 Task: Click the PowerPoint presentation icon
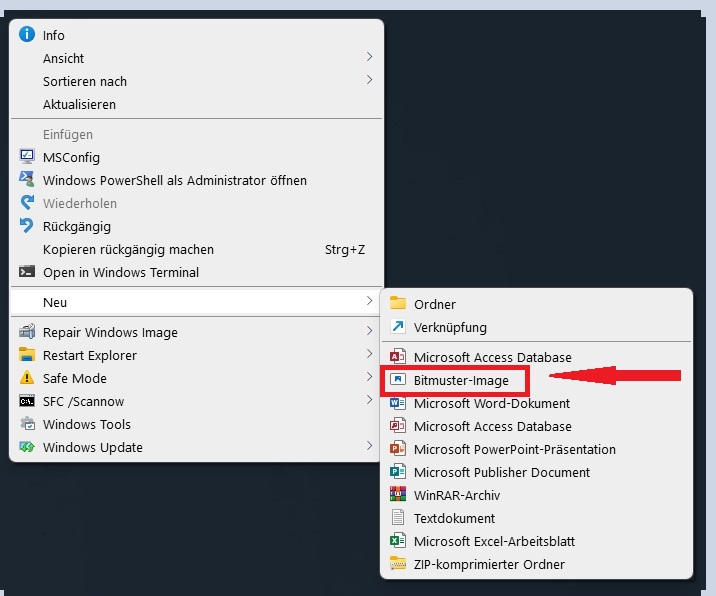pyautogui.click(x=398, y=448)
